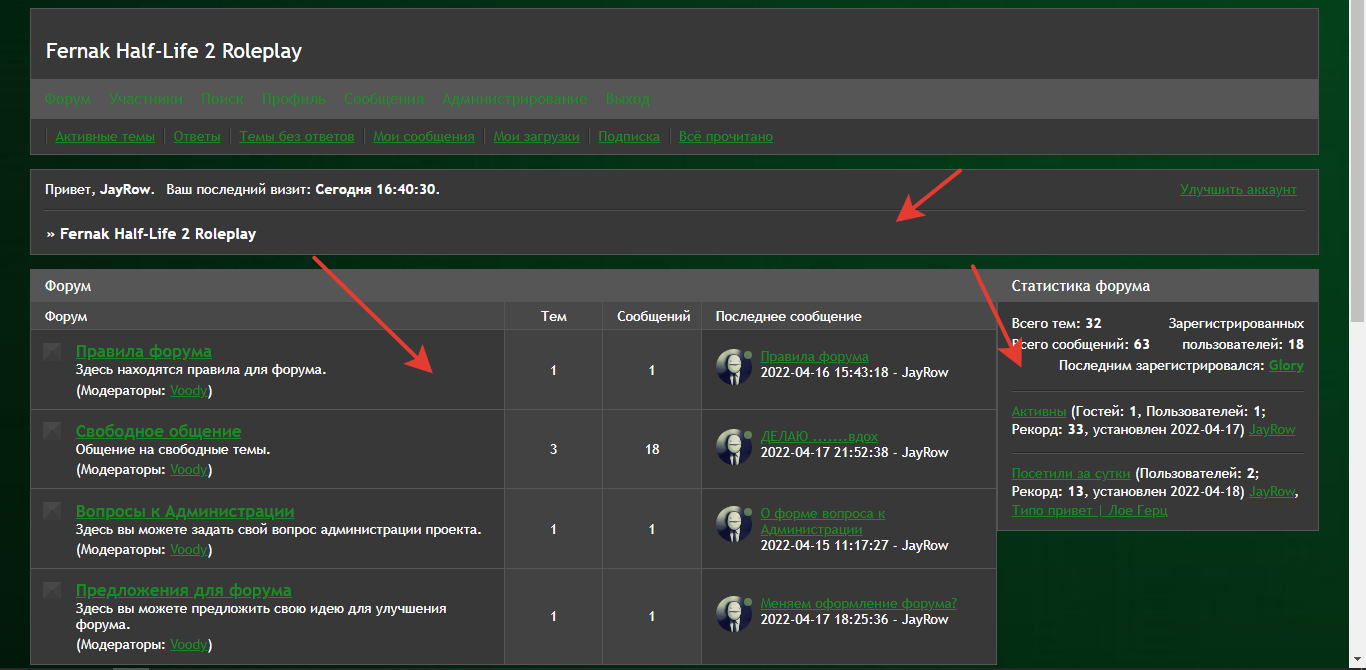Click the avatar next to ДЕЛАЮ .......вдох
The width and height of the screenshot is (1366, 670).
point(735,447)
